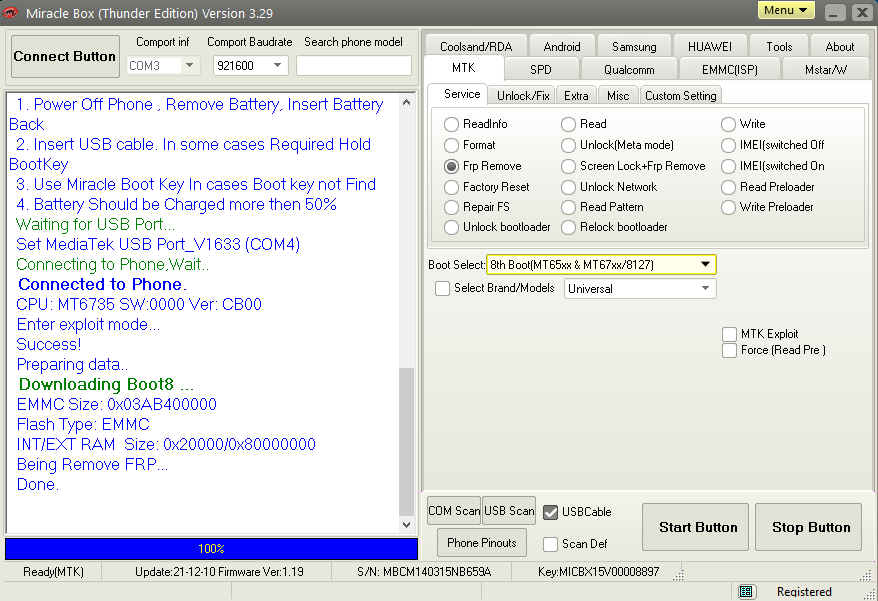Click the Connect Button

click(x=65, y=57)
